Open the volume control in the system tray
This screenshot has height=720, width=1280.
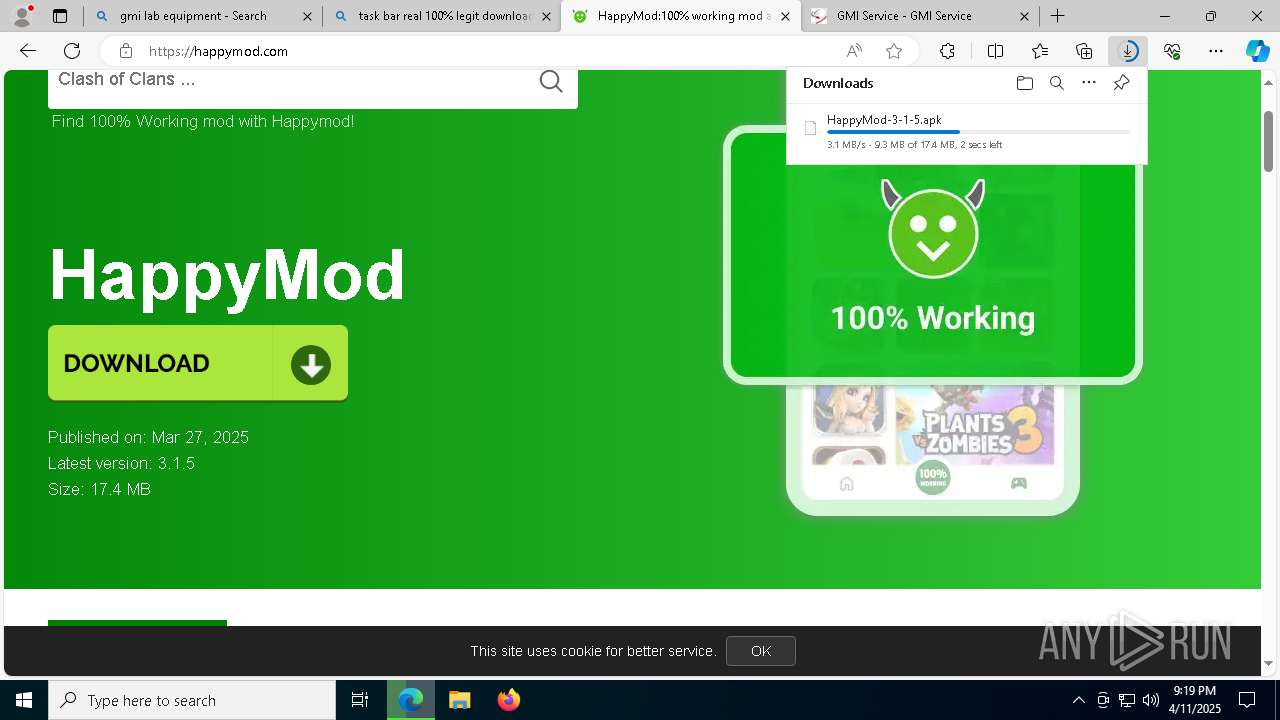pos(1150,700)
